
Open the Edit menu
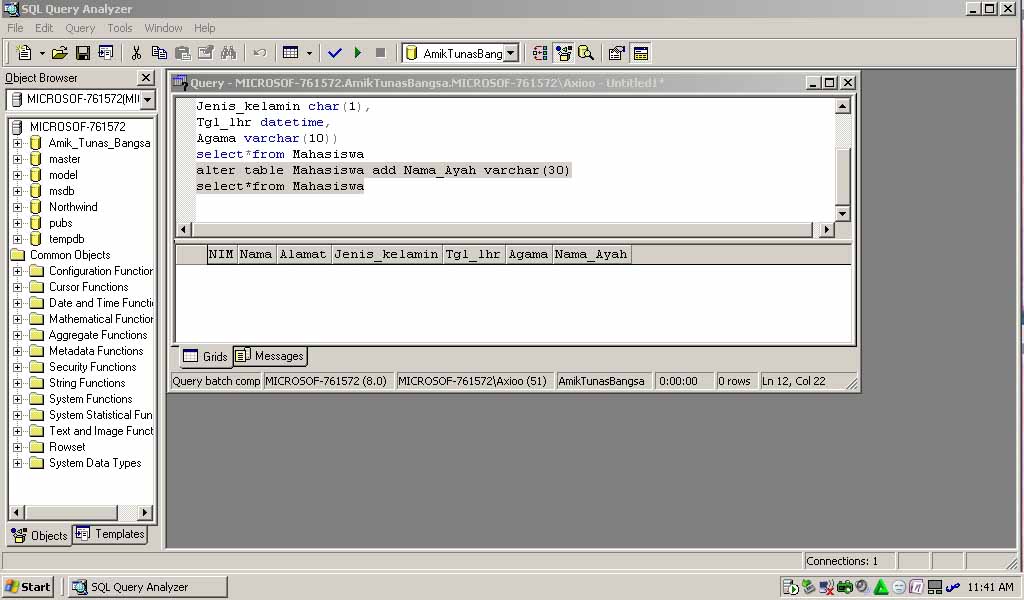click(x=44, y=28)
